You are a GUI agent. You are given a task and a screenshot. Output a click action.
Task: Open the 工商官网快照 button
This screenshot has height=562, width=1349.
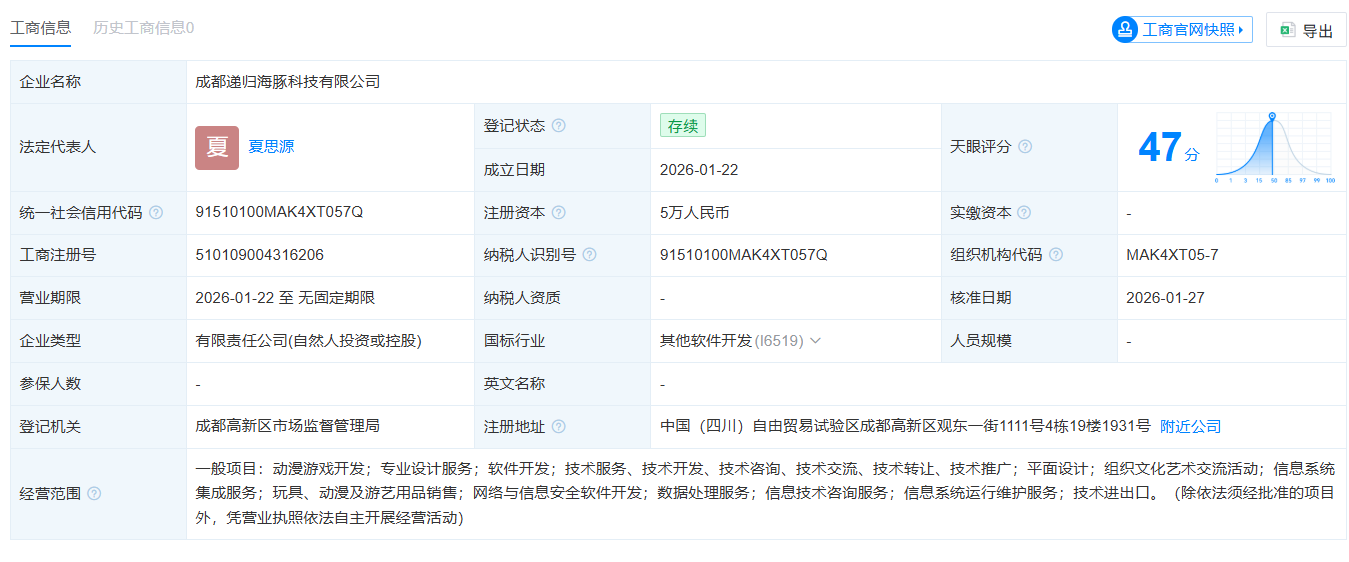point(1181,30)
